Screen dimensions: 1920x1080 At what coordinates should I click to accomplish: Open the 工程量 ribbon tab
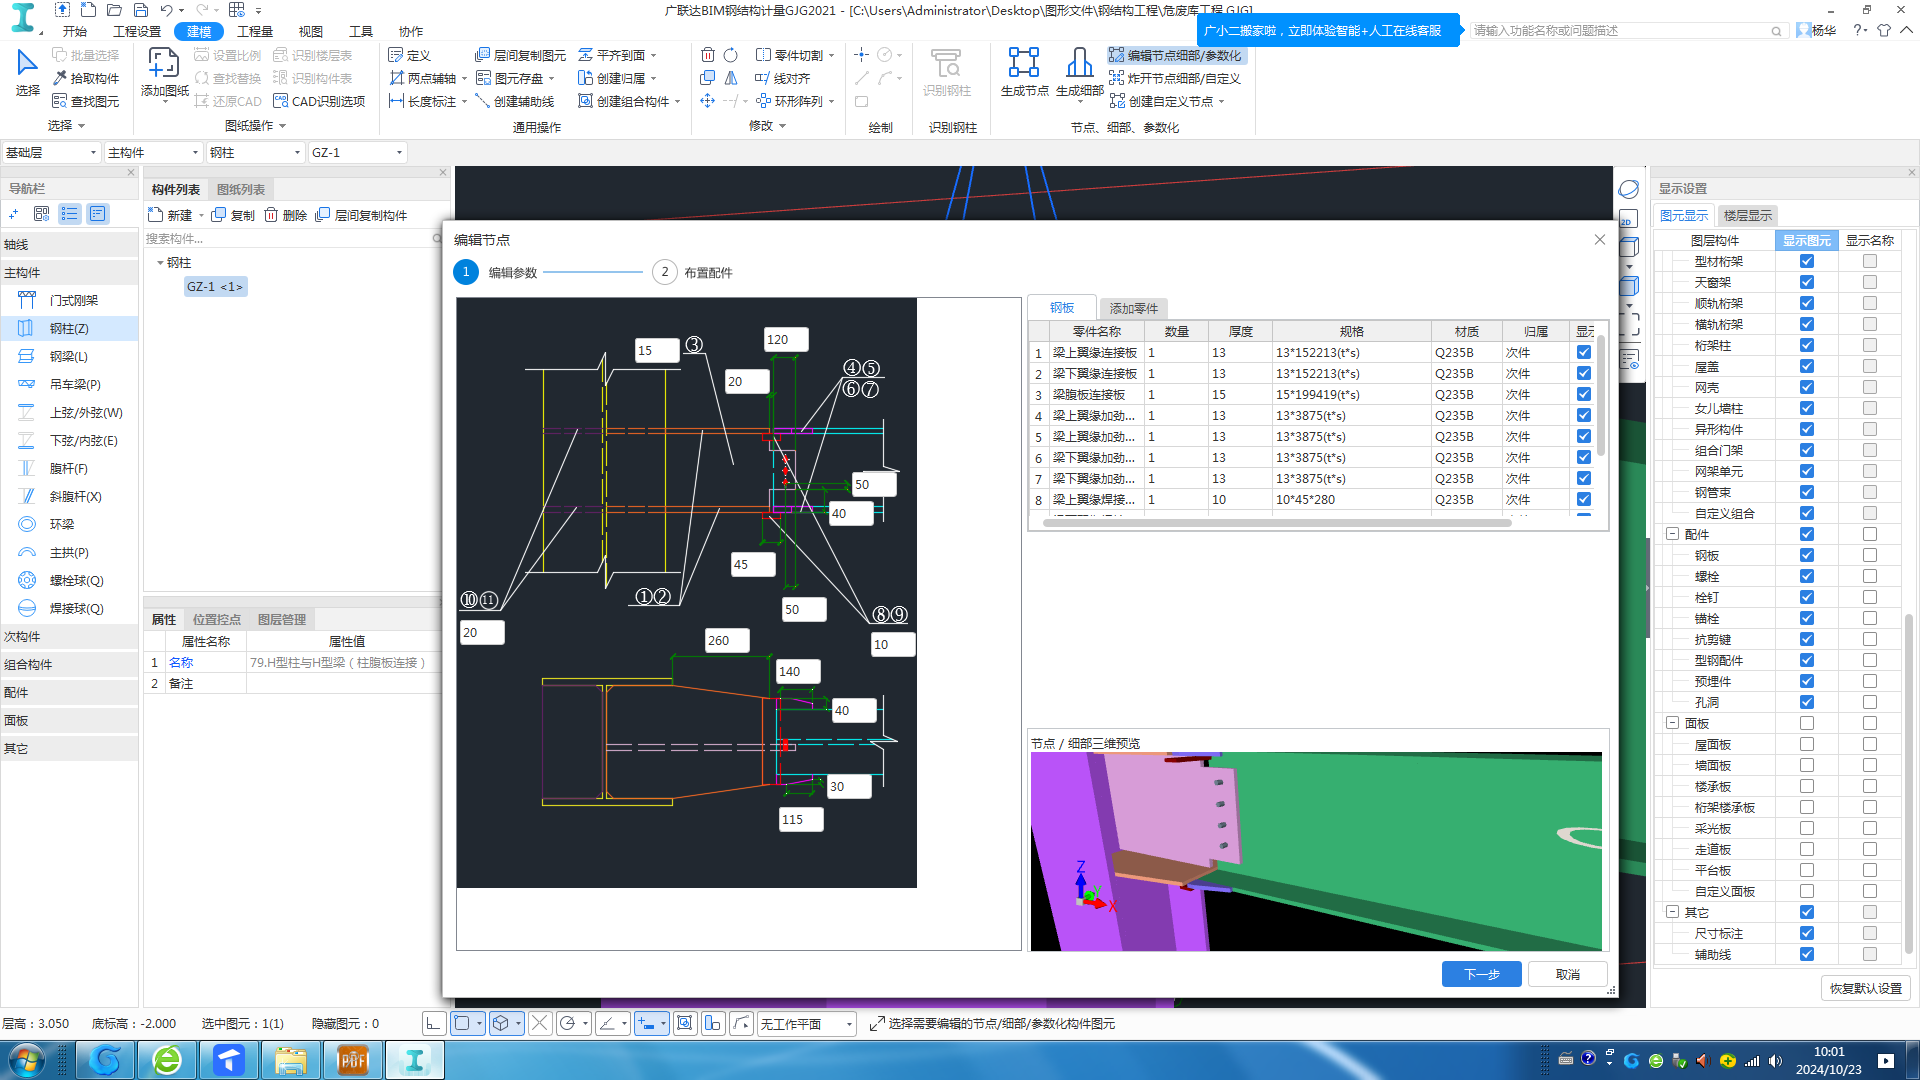[x=255, y=31]
